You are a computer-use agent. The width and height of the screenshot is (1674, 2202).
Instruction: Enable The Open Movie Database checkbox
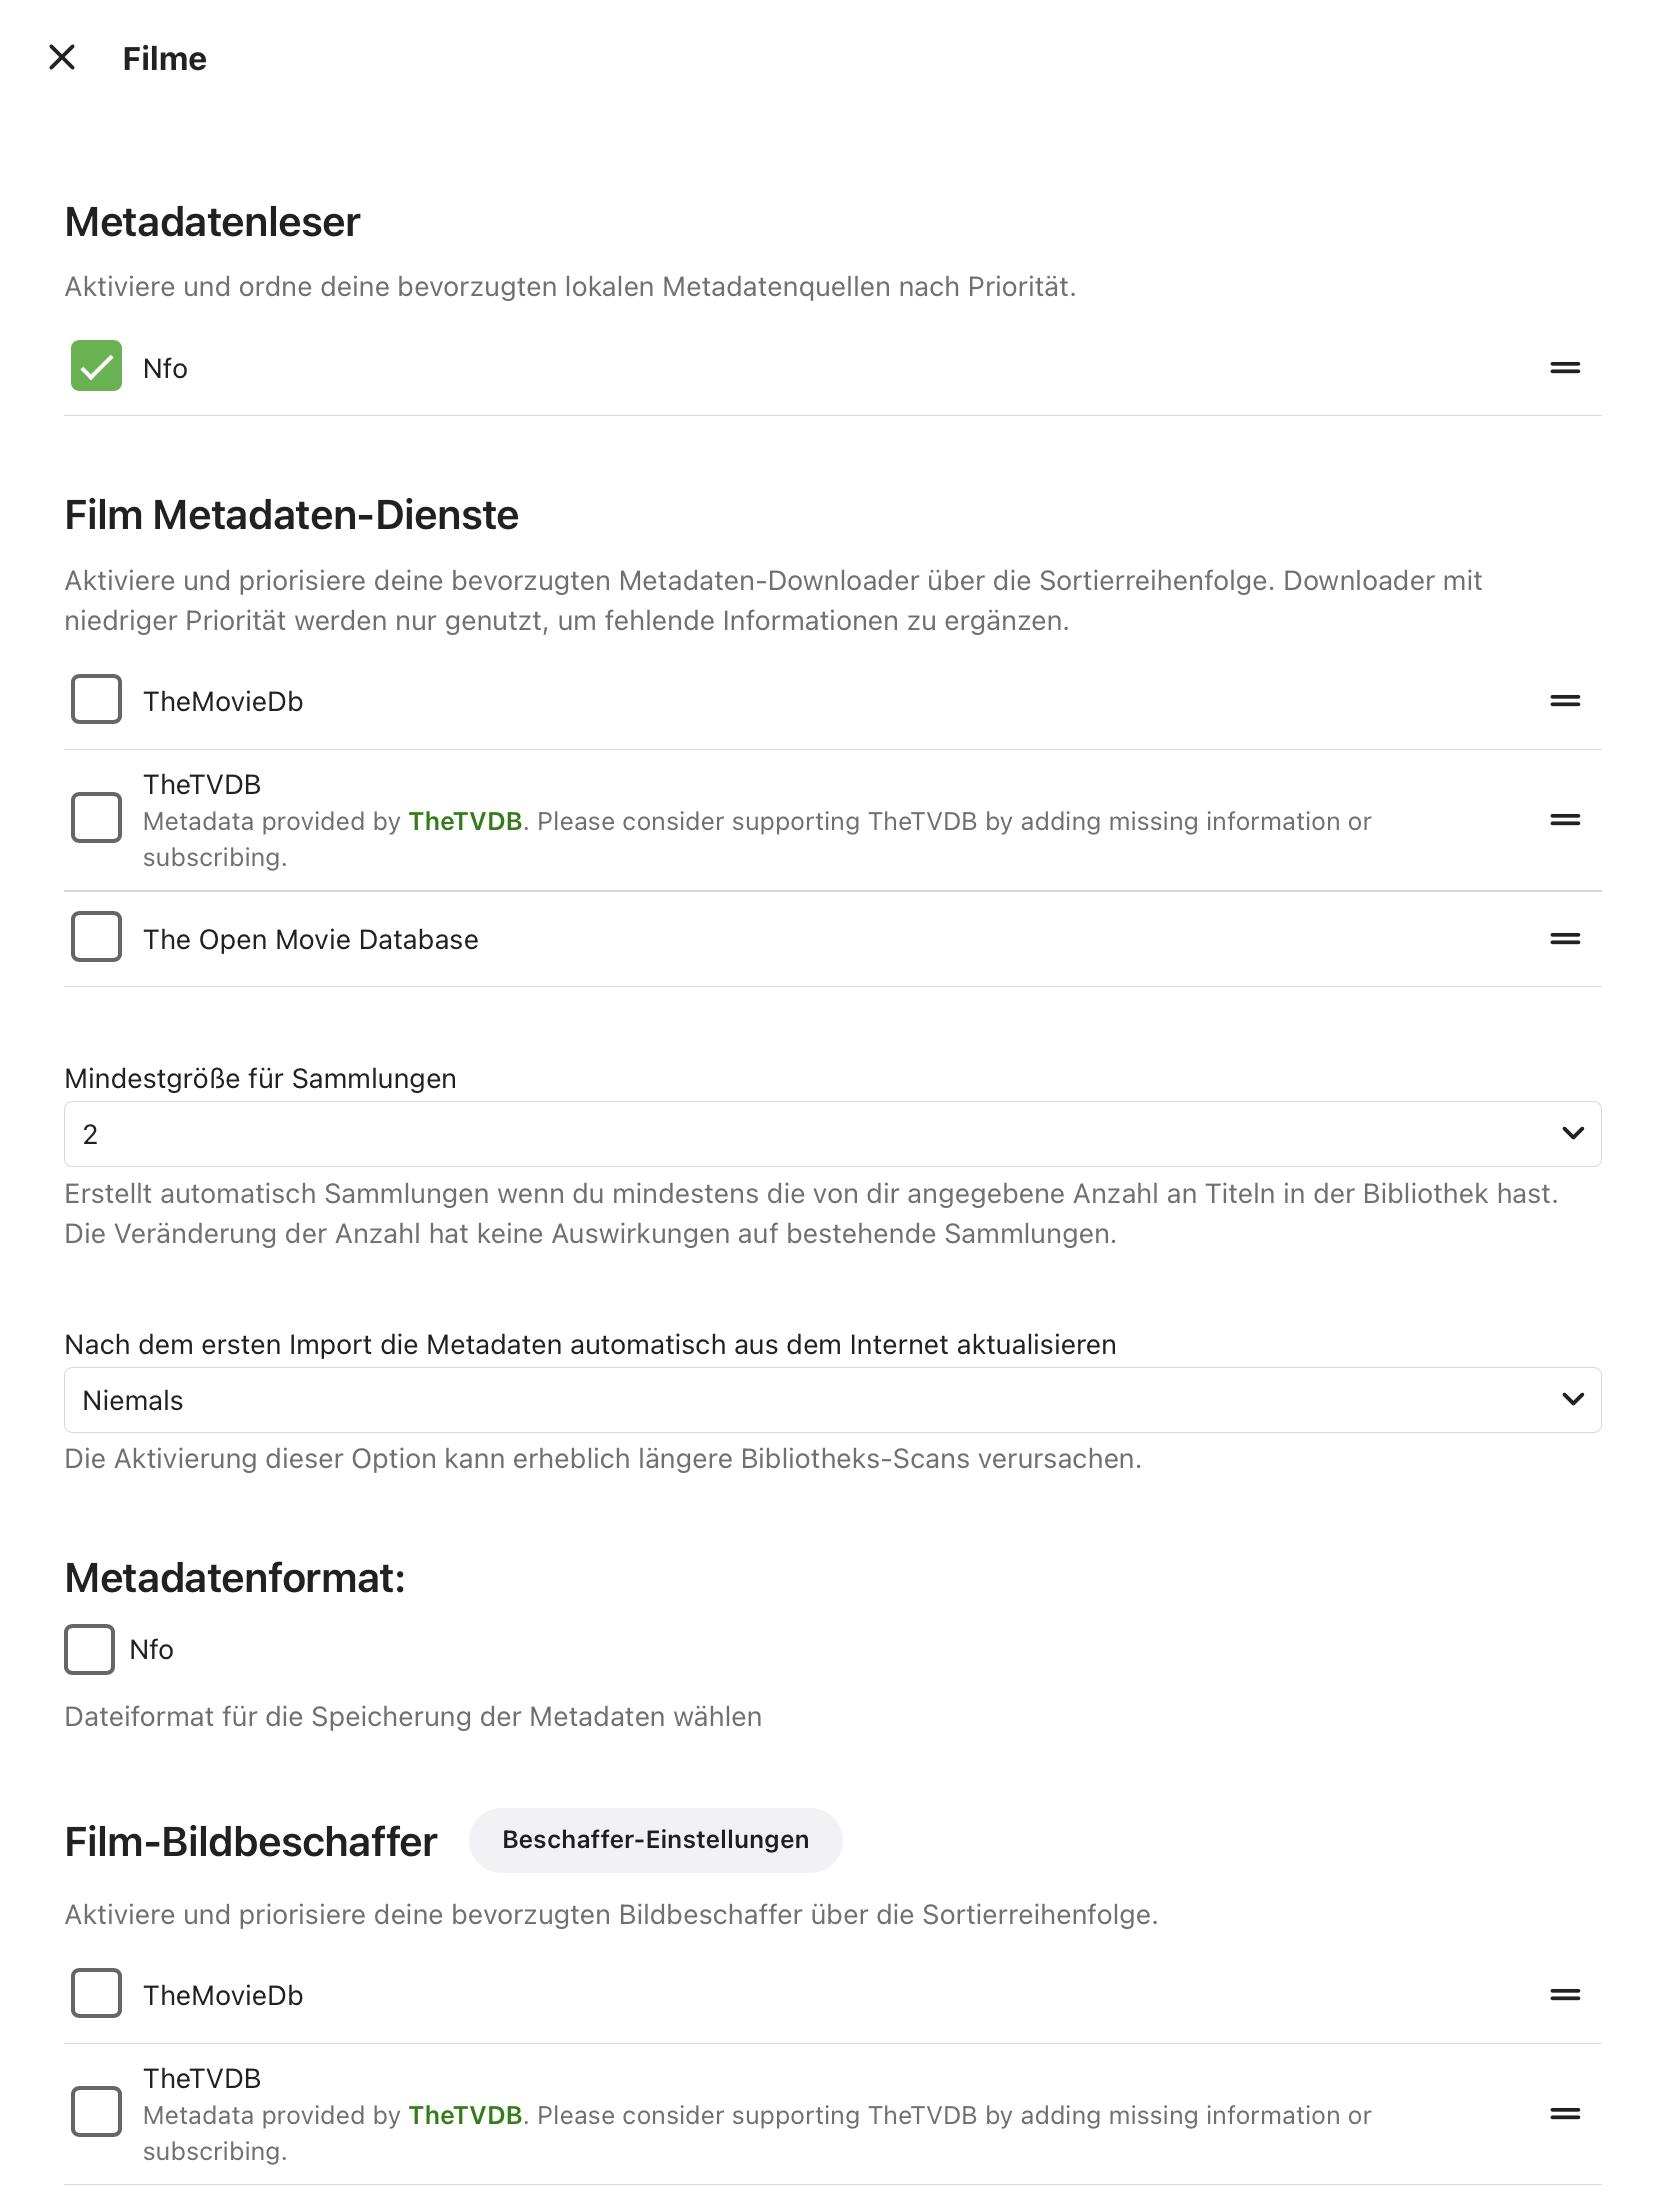(x=96, y=937)
